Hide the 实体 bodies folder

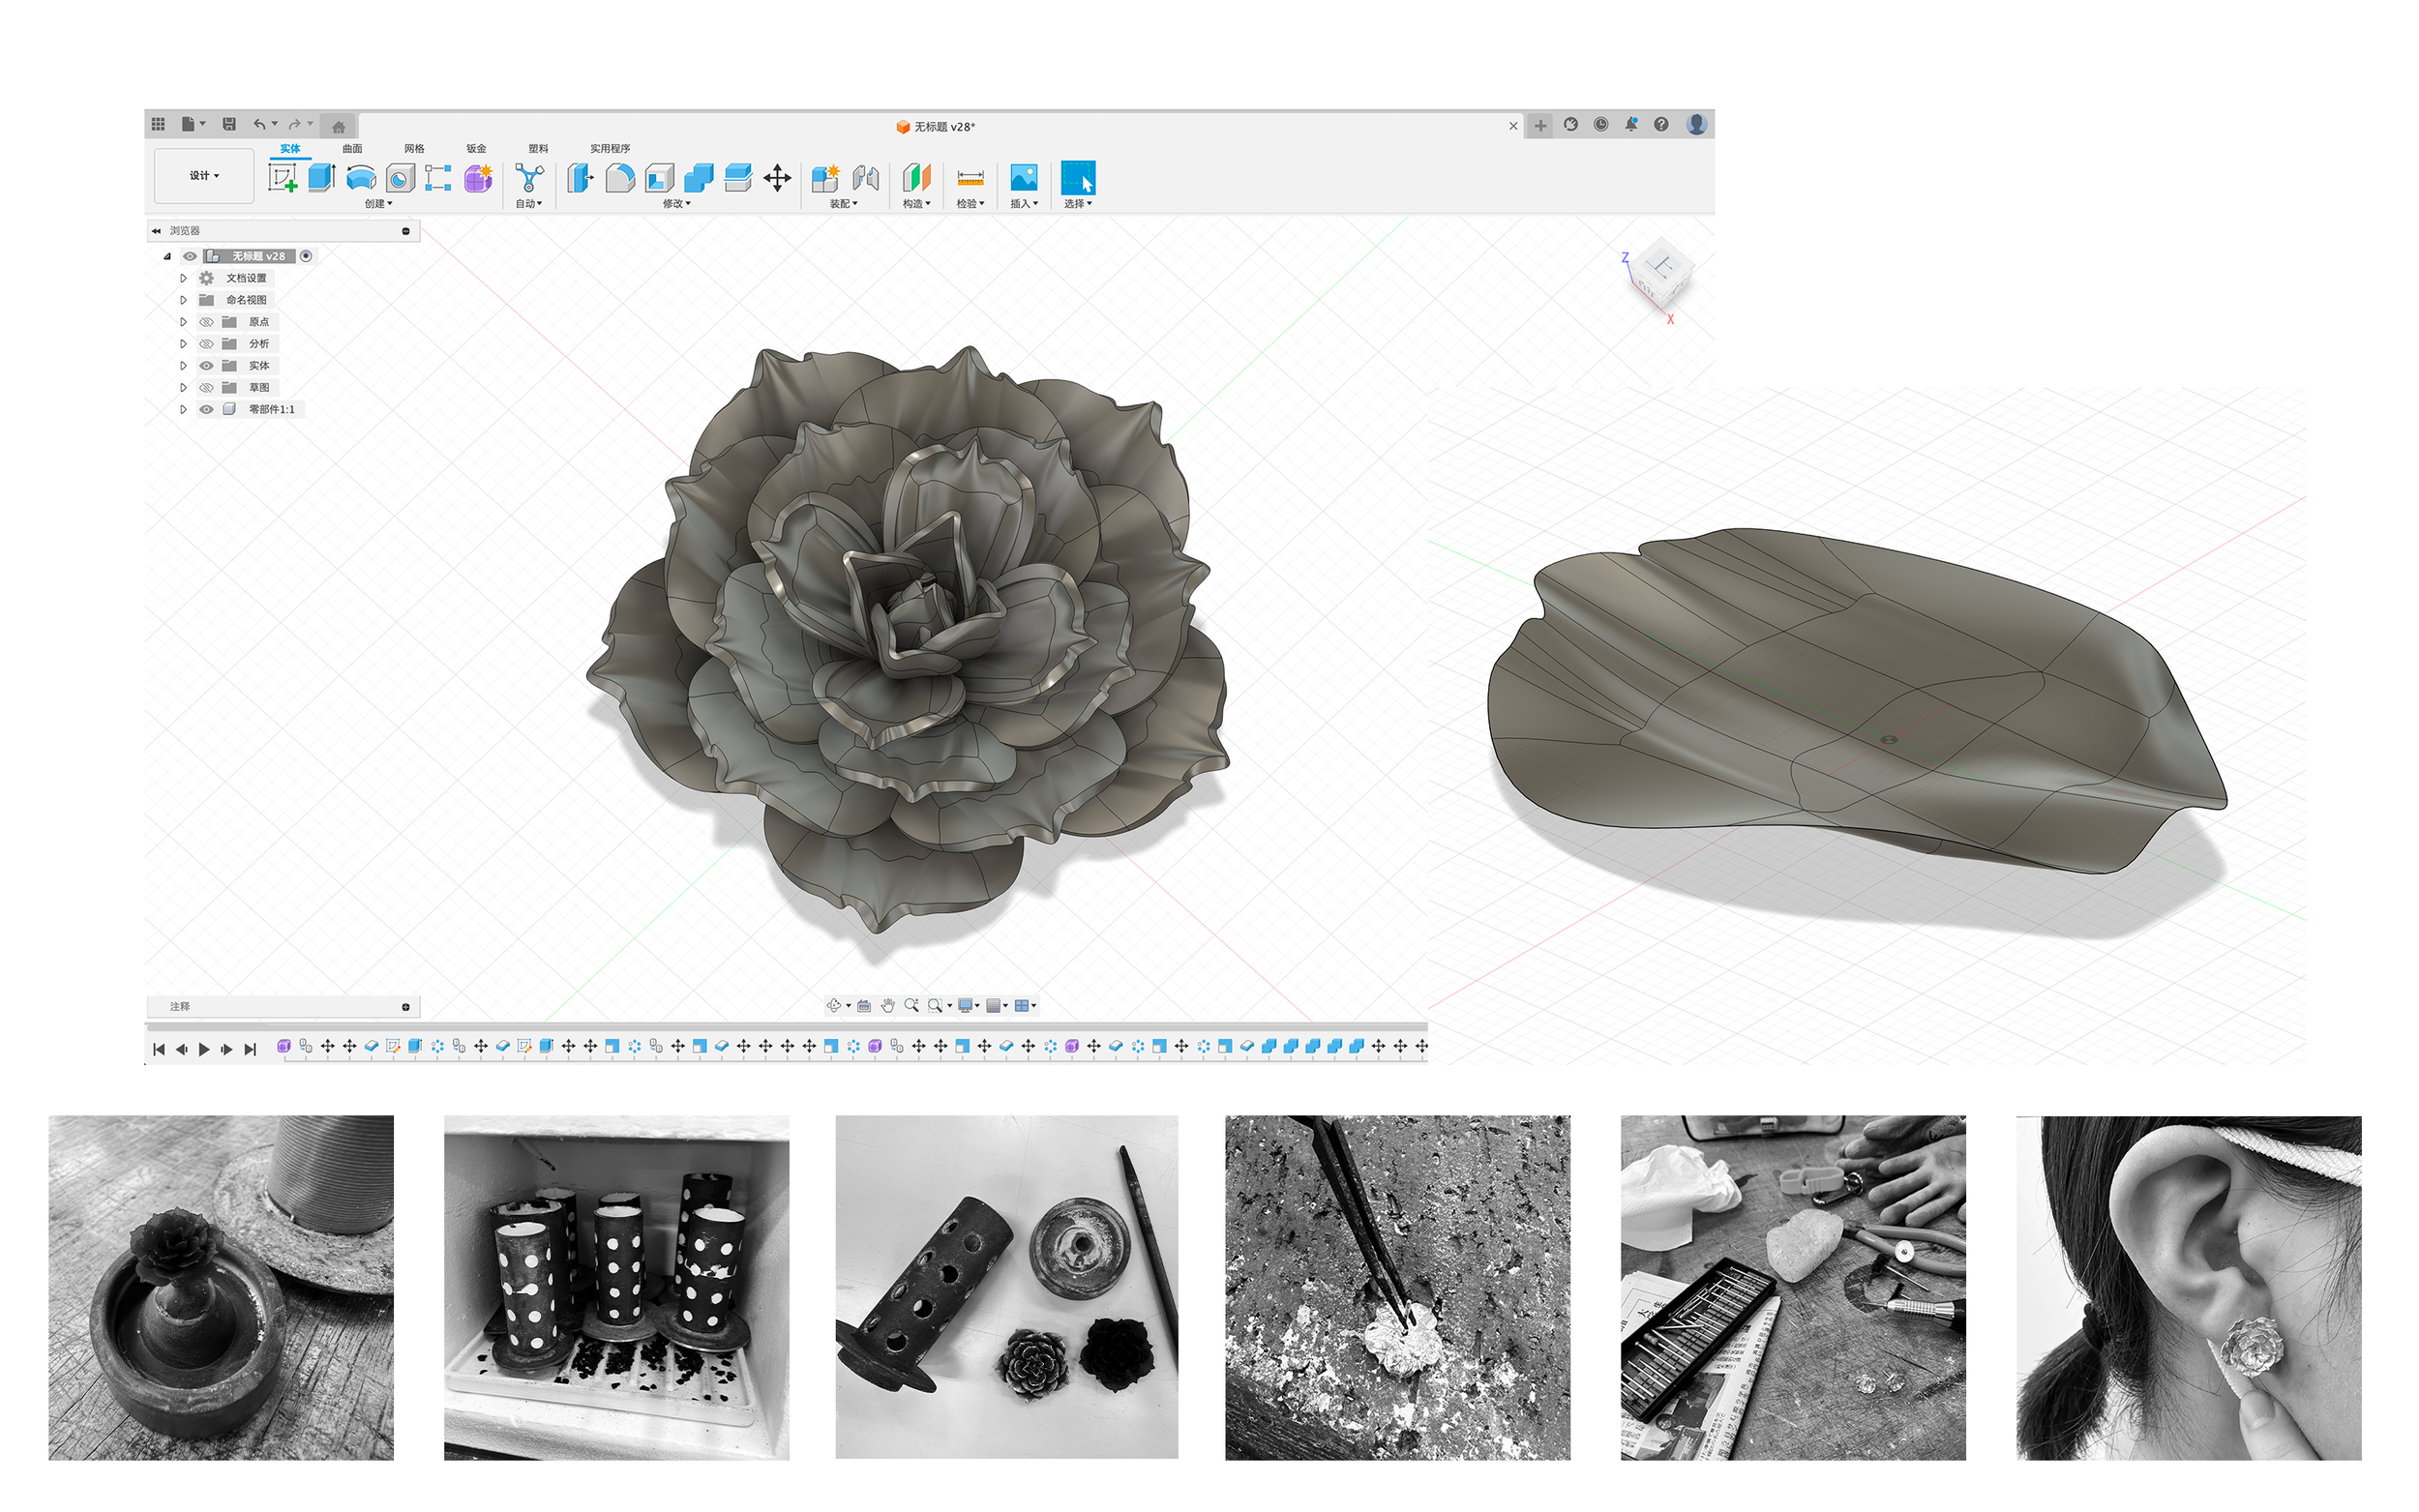(x=206, y=366)
